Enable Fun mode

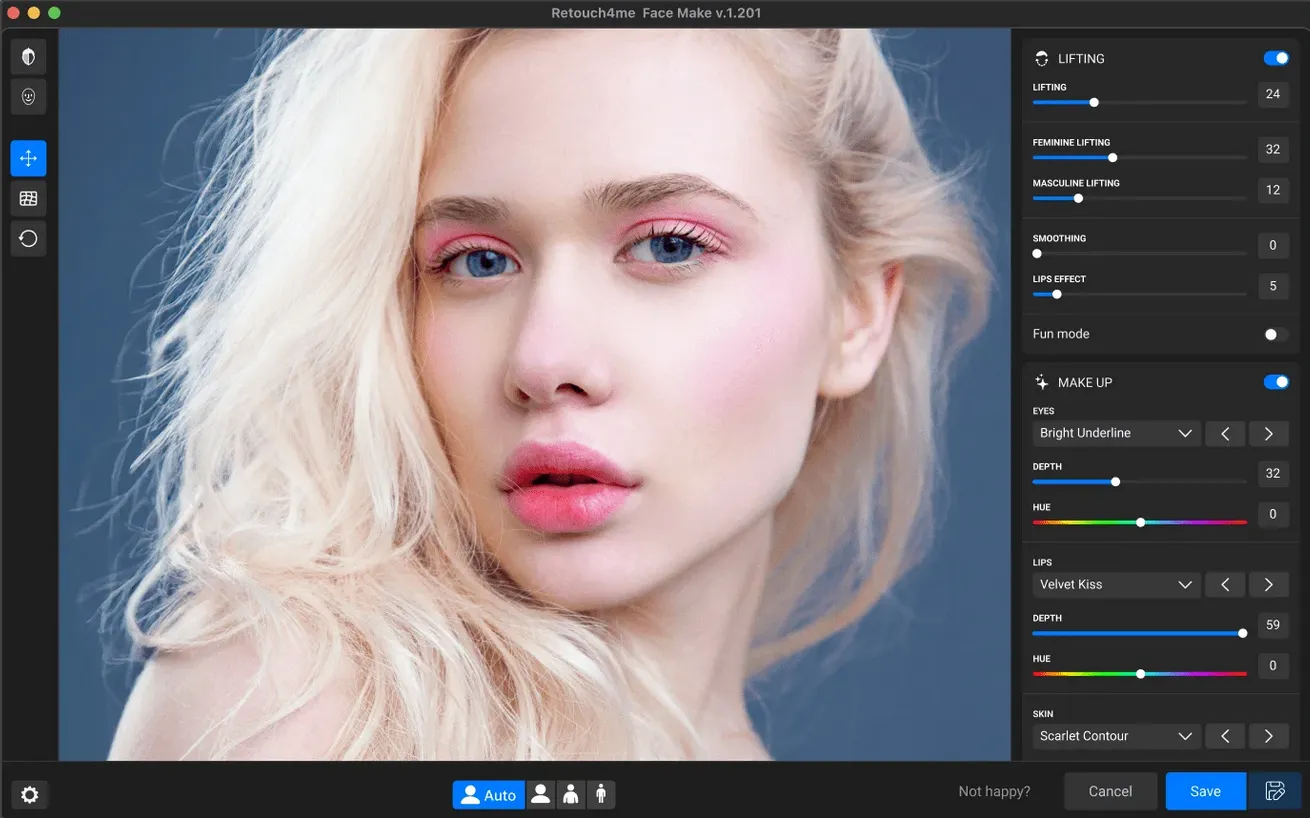pos(1272,334)
